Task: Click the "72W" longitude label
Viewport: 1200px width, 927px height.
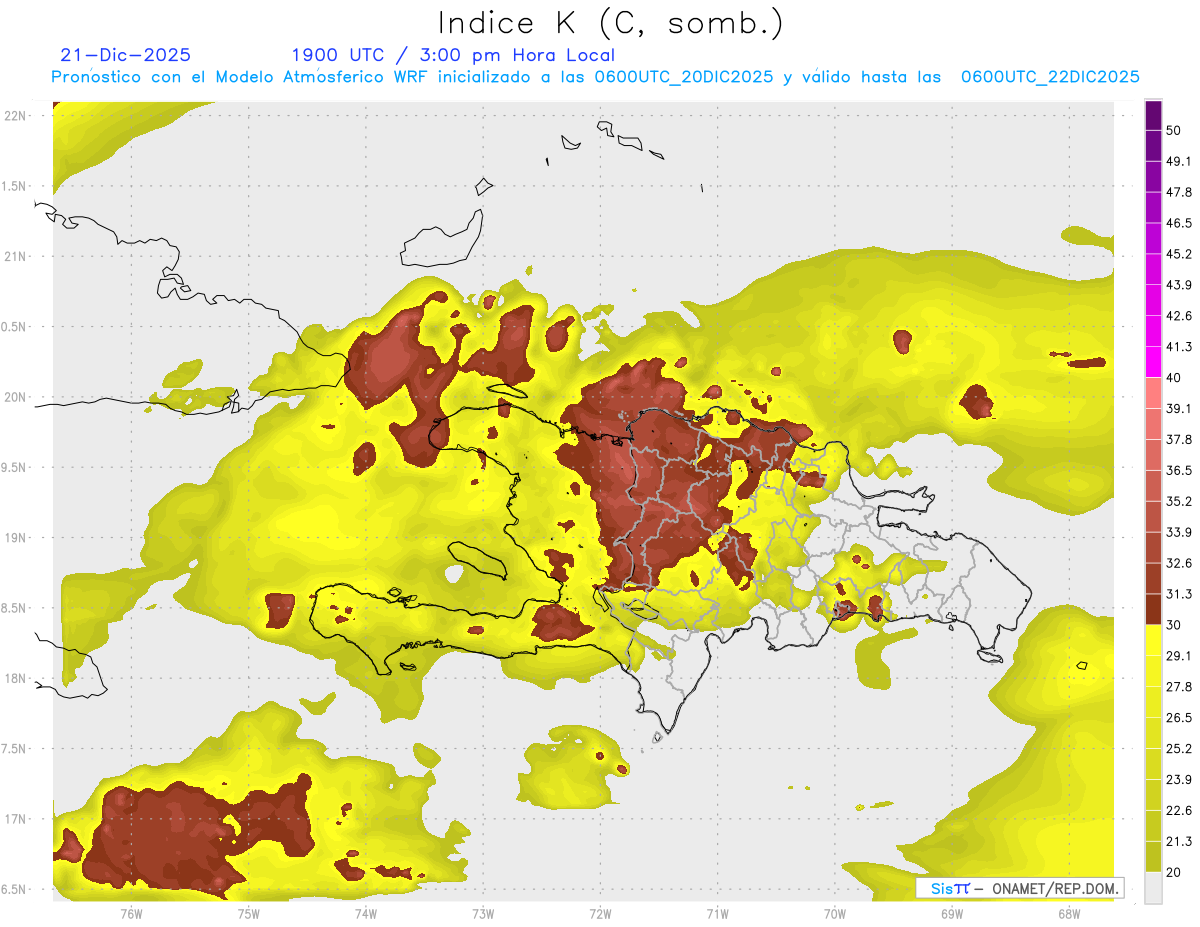Action: pos(600,914)
